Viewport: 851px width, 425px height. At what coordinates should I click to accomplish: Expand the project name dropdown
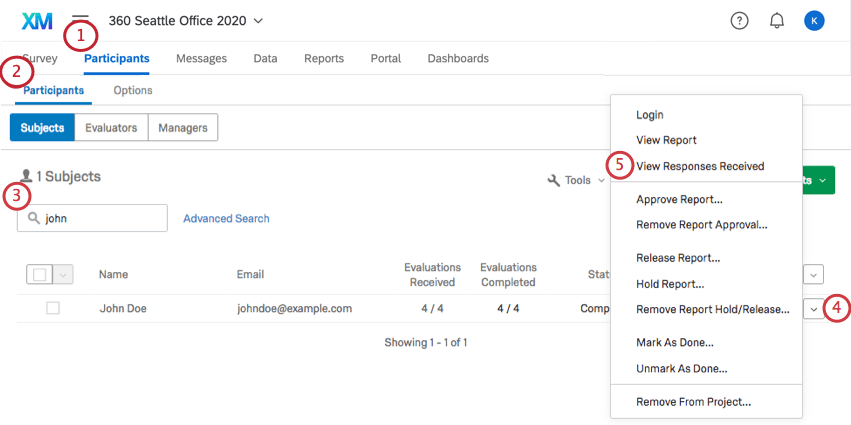259,21
